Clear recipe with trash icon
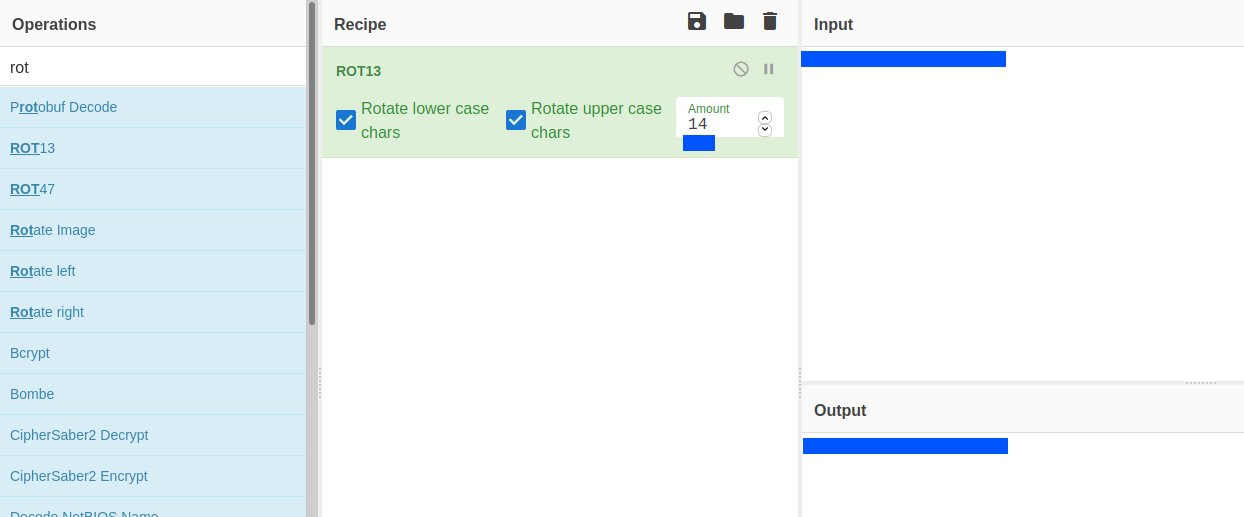 coord(769,22)
